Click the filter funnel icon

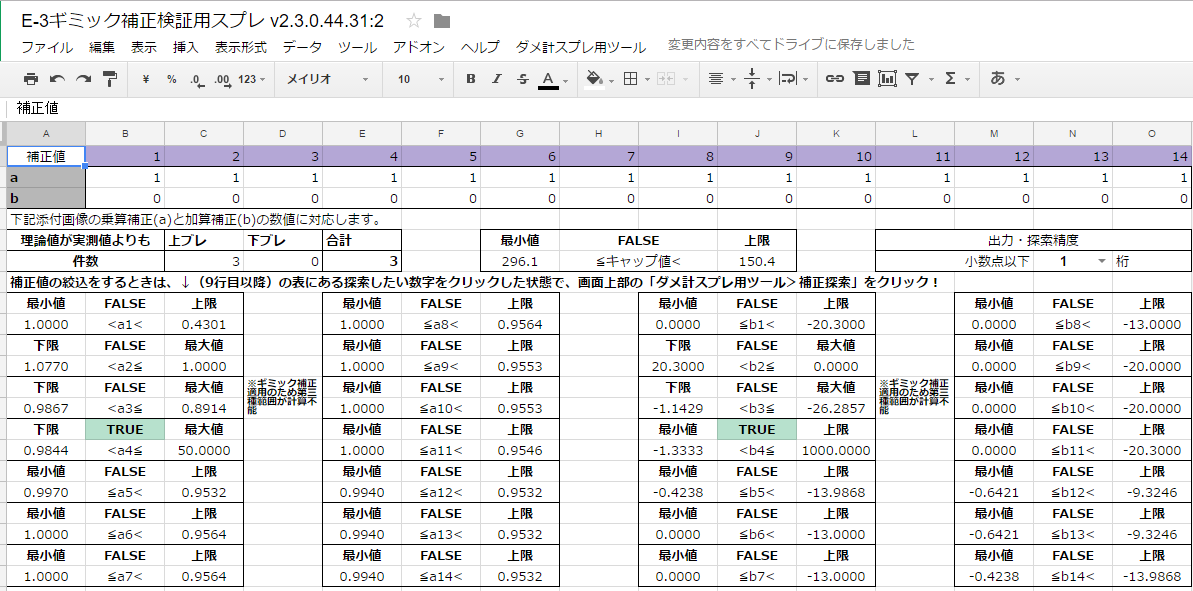click(912, 79)
